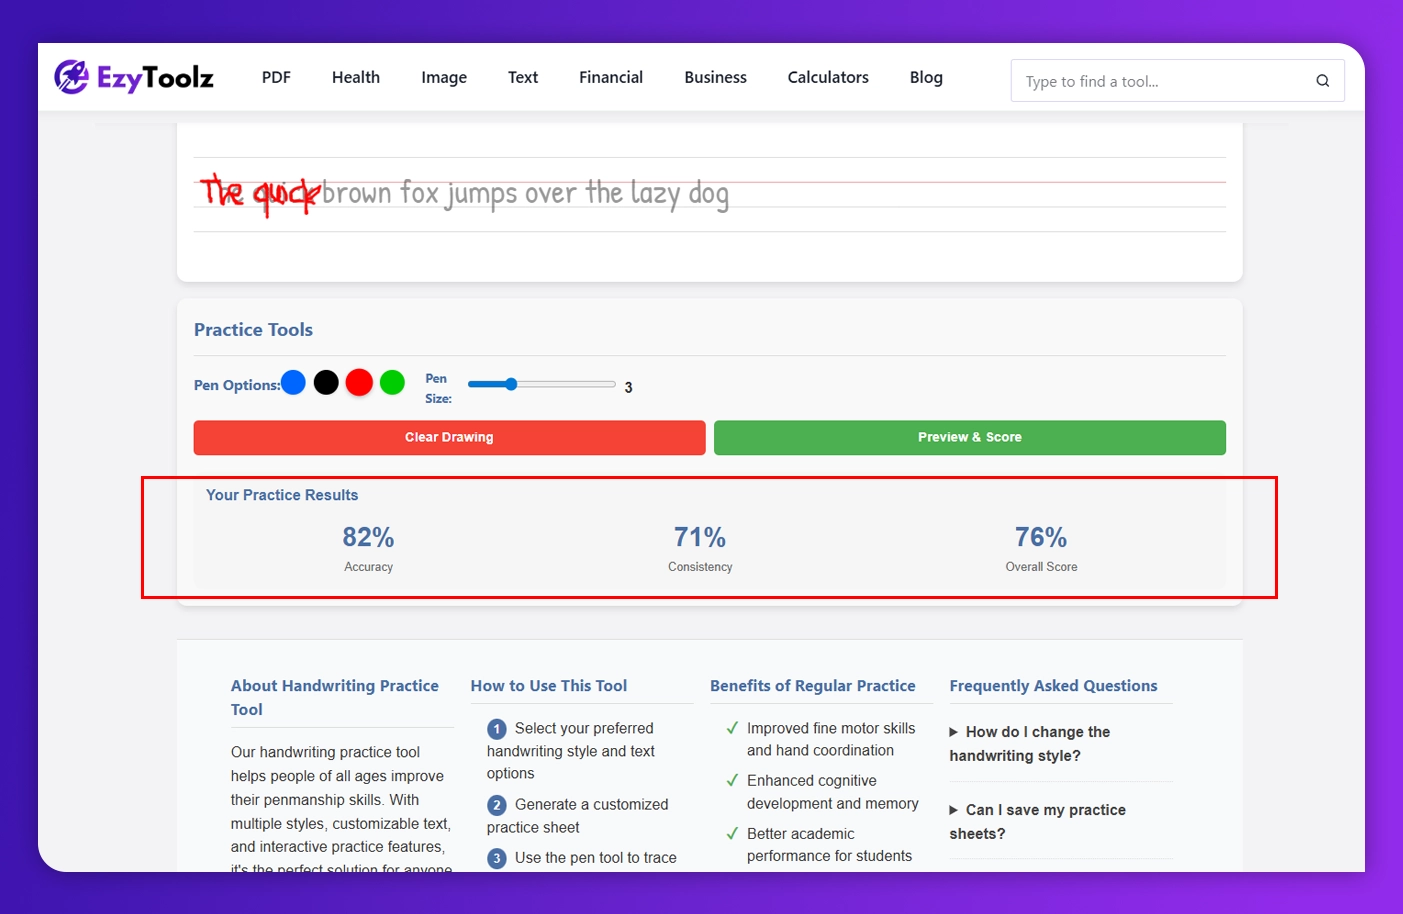
Task: Expand the FAQ about saving practice sheets
Action: point(1037,821)
